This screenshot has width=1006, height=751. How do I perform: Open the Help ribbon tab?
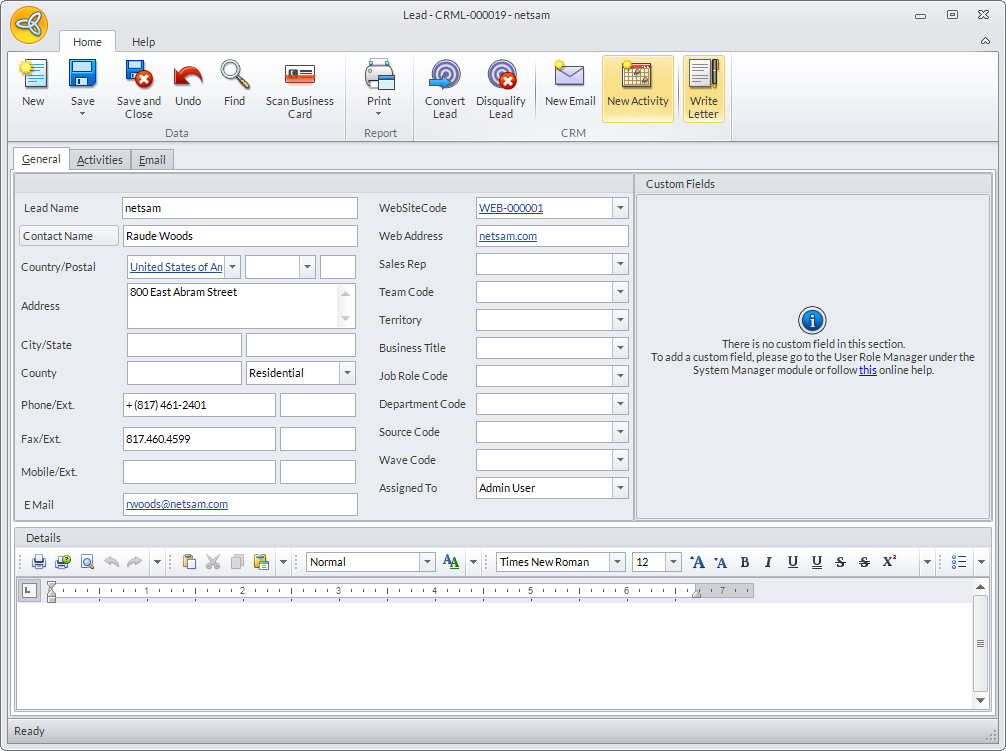[144, 42]
